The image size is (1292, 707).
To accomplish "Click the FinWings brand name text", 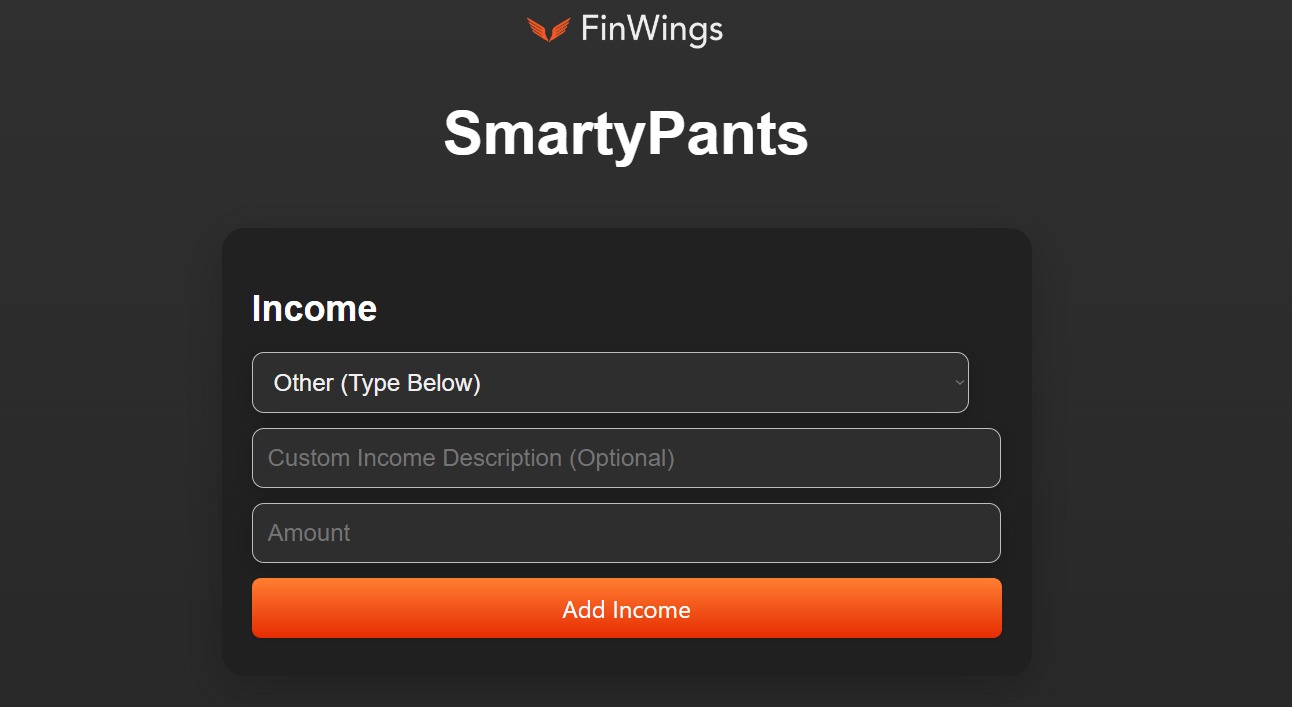I will click(x=651, y=30).
